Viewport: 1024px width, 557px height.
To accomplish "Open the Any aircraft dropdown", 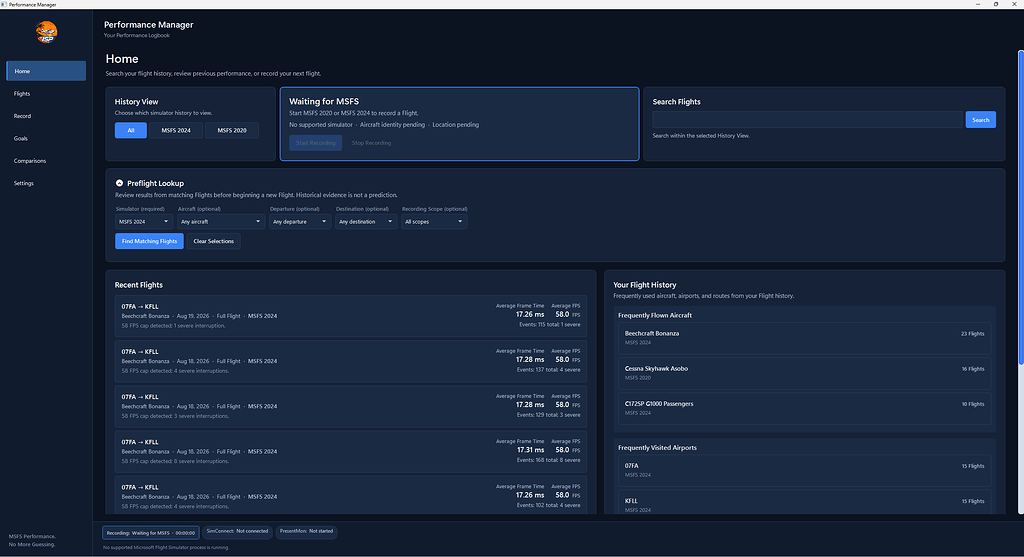I will pos(221,222).
